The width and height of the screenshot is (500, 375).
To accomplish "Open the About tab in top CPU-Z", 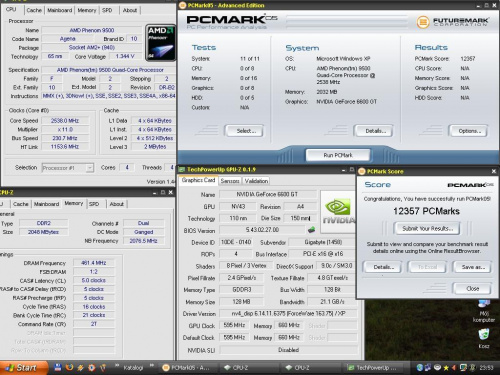I will [x=130, y=10].
